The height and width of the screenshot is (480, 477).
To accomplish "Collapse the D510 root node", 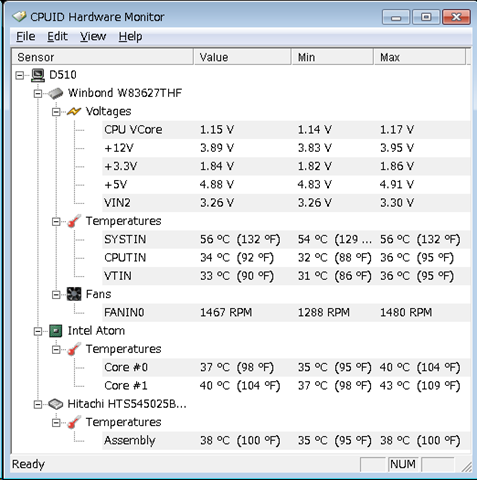I will pyautogui.click(x=20, y=75).
